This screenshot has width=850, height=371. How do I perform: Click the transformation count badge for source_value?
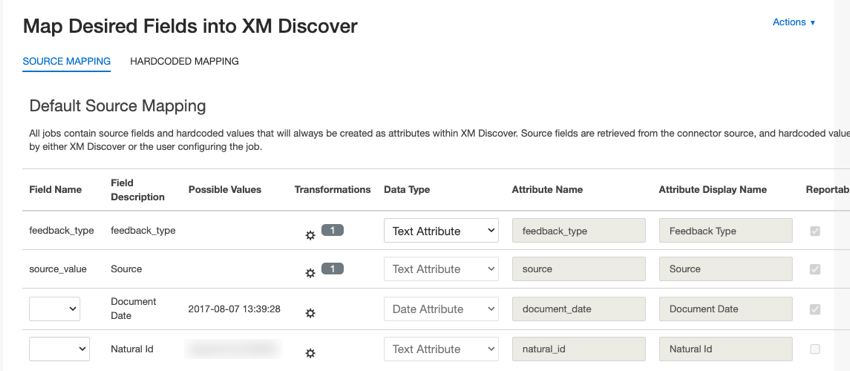pos(332,268)
